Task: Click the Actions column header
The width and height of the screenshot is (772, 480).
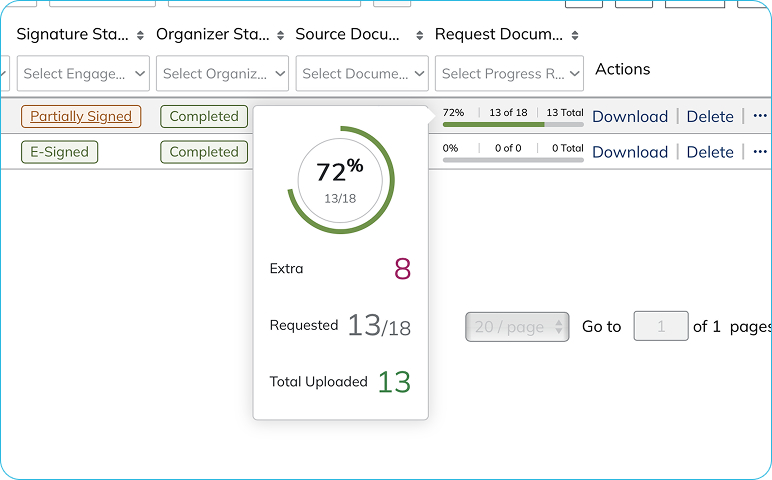Action: 623,69
